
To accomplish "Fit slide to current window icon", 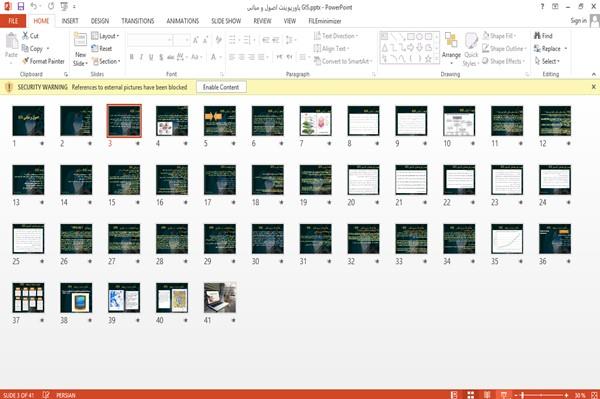I will click(x=594, y=395).
